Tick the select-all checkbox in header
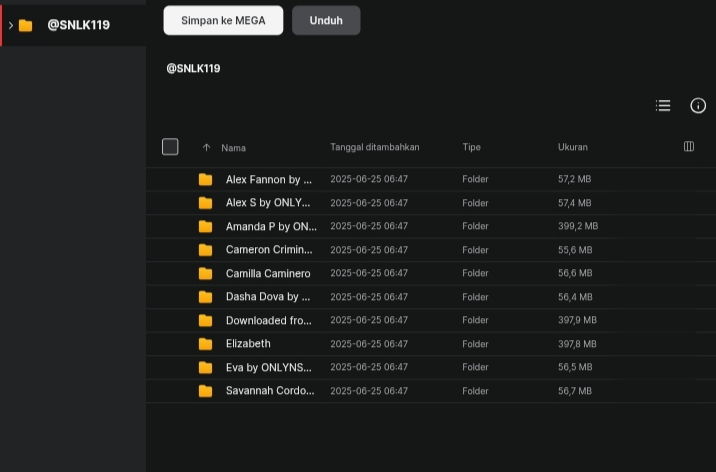 170,147
